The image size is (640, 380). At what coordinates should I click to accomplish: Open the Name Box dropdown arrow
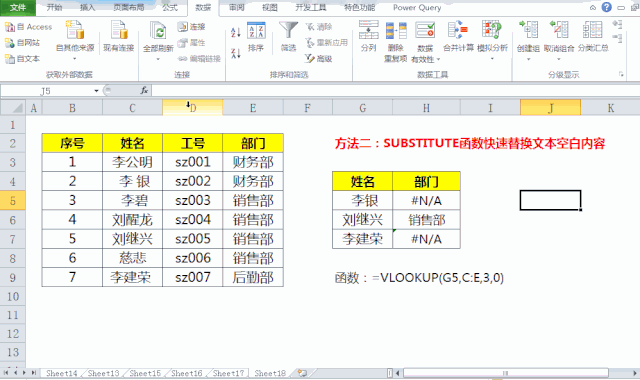pos(96,91)
